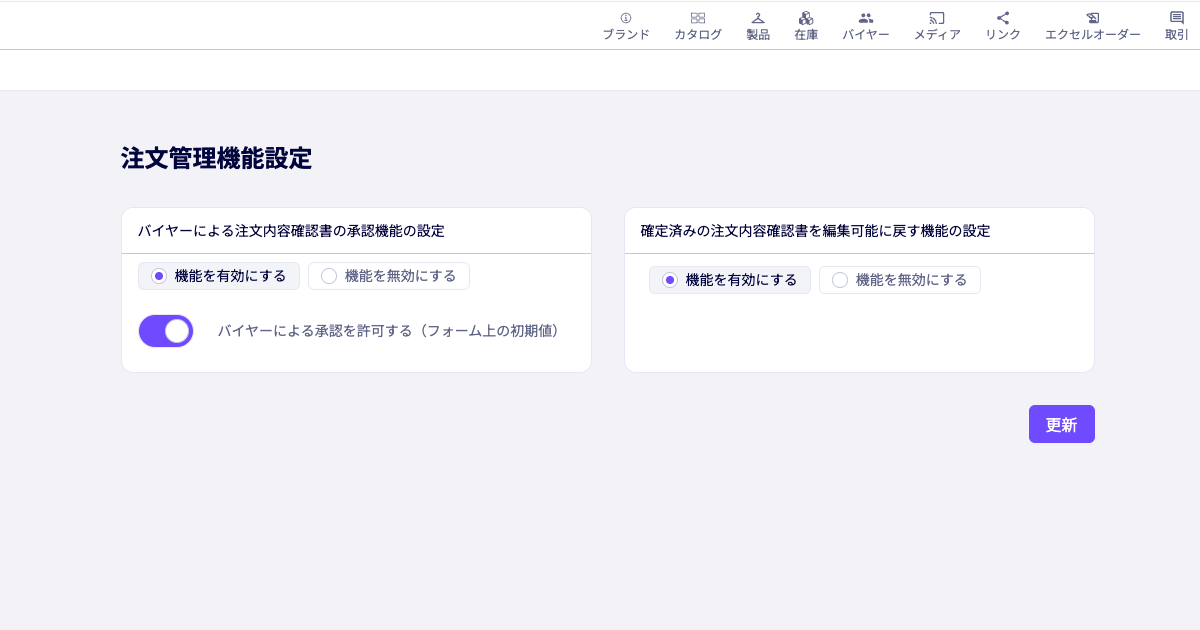1200x630 pixels.
Task: Open the ブランド menu label
Action: [x=626, y=35]
